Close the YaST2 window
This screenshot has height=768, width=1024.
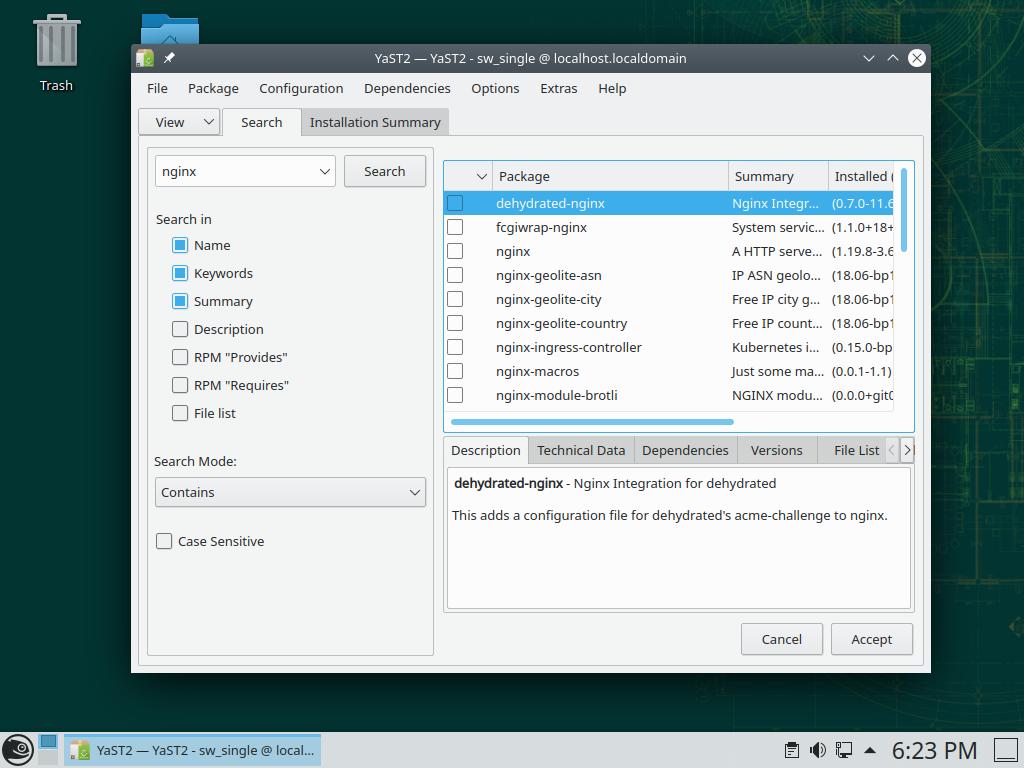(917, 58)
